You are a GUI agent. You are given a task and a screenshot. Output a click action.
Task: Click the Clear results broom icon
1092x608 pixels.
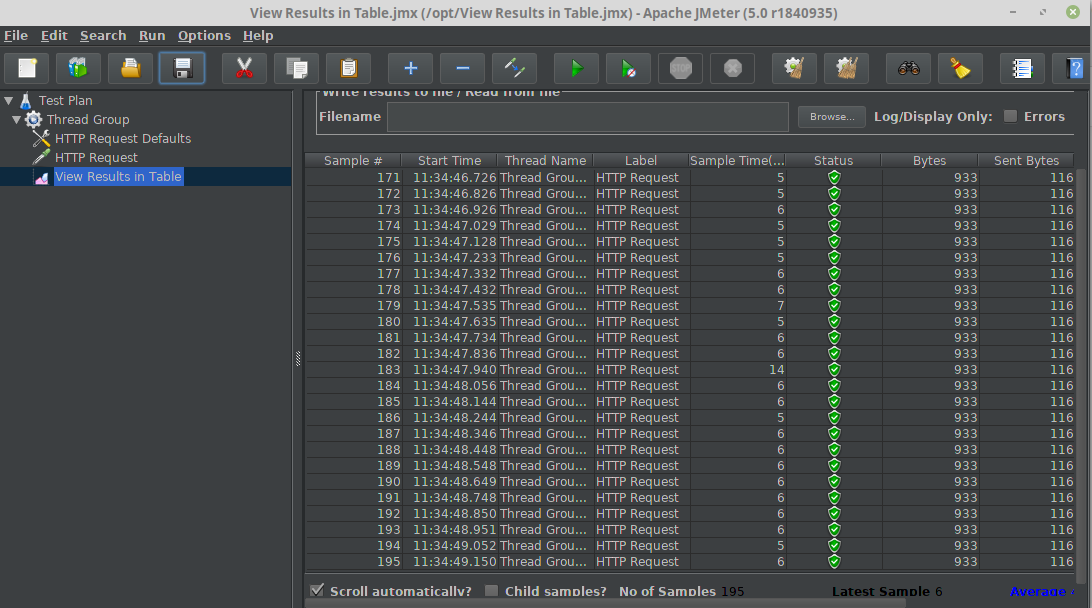794,68
